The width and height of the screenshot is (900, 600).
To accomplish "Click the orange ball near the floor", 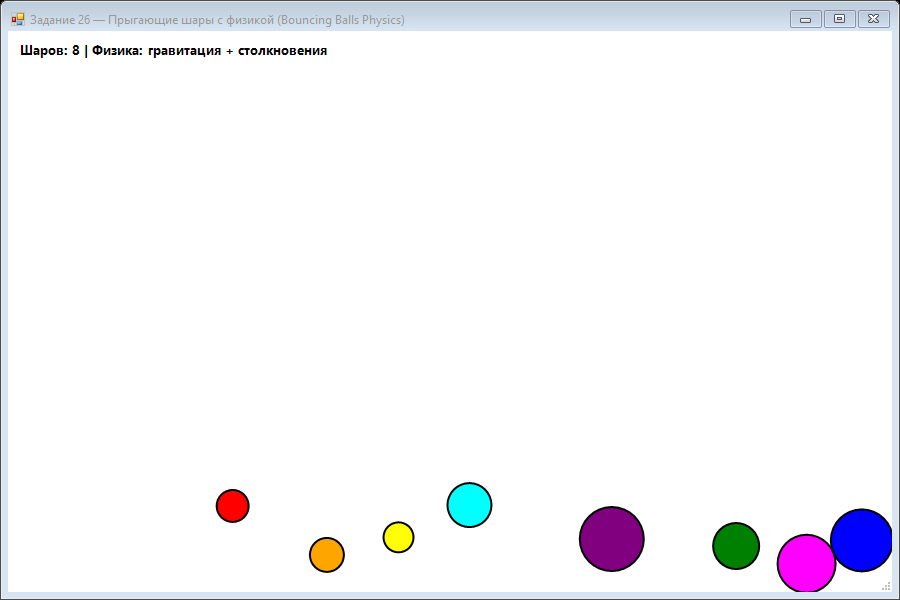I will click(327, 555).
